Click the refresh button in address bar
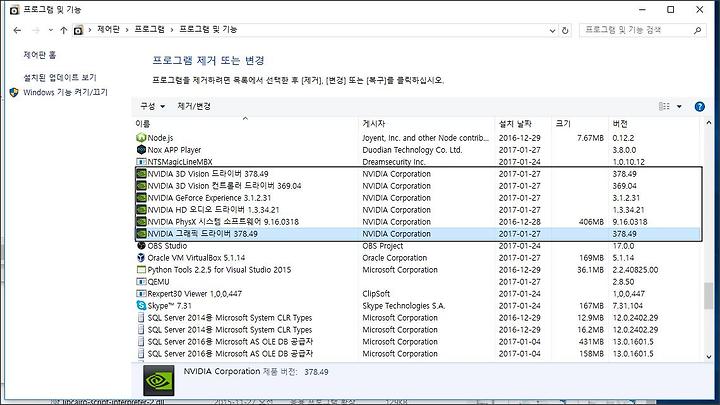 click(565, 30)
